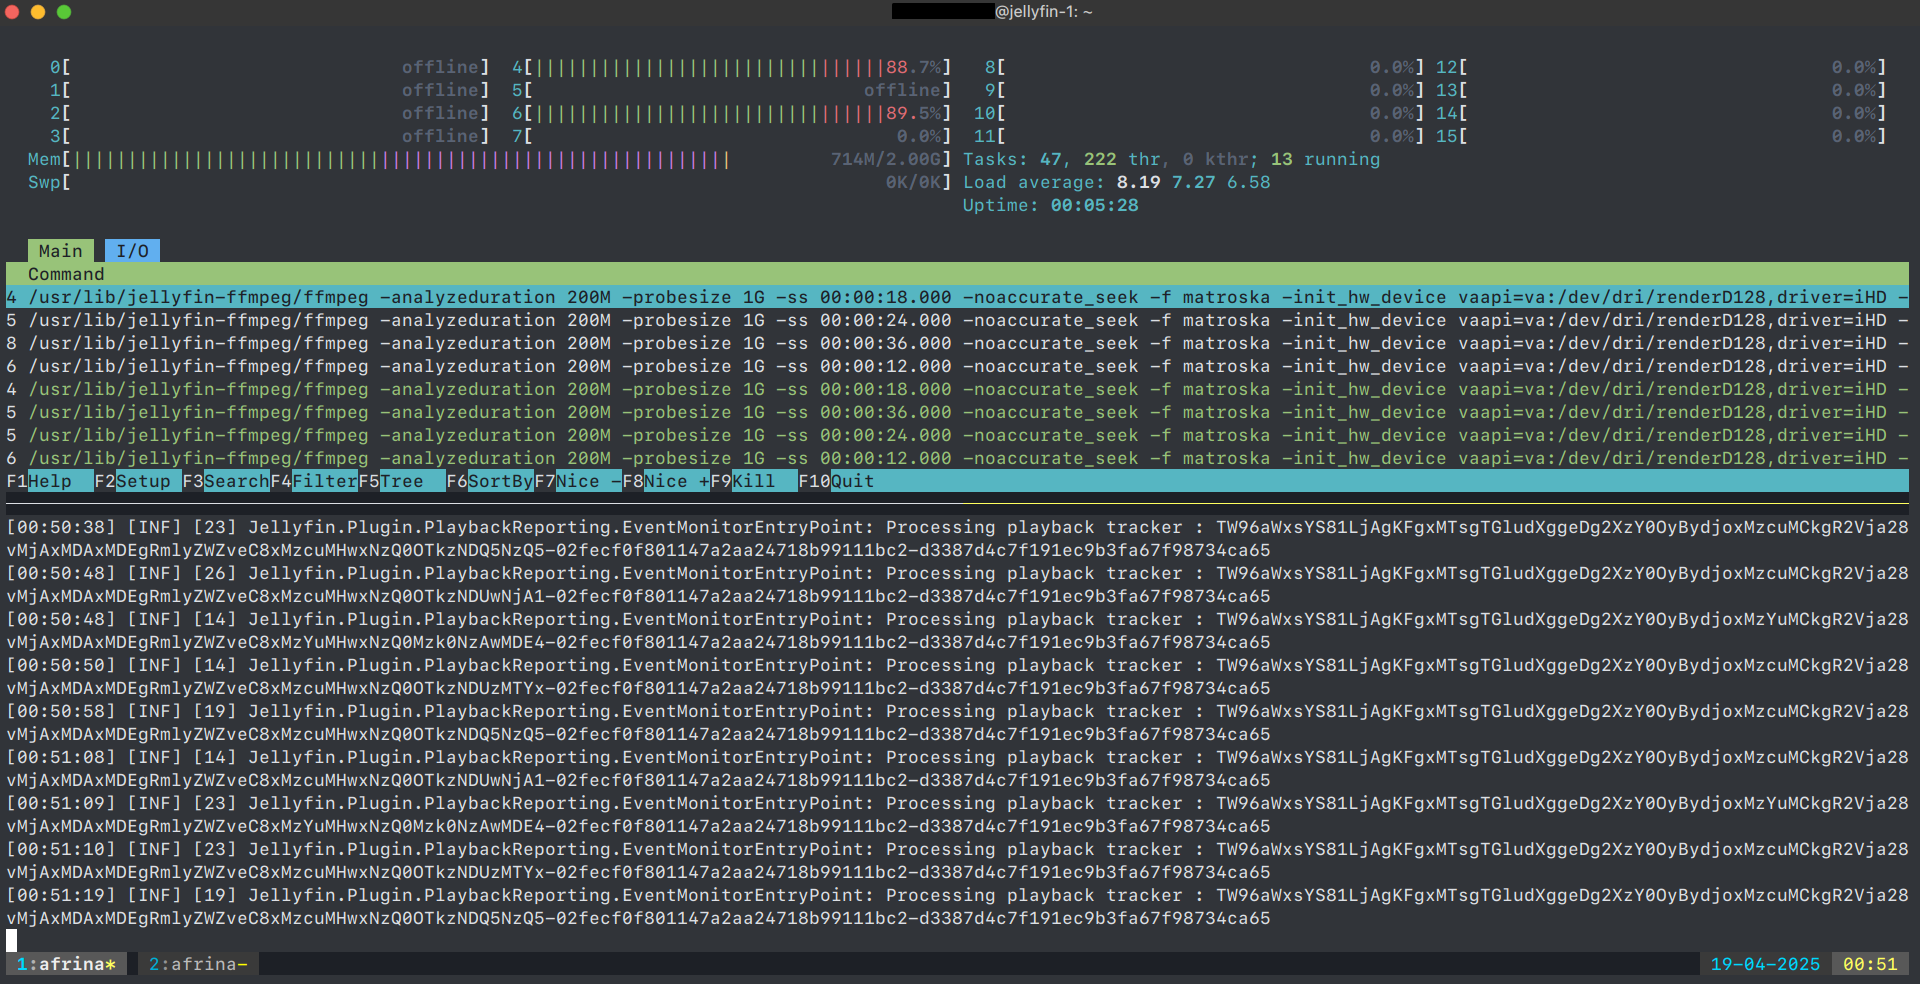Image resolution: width=1920 pixels, height=984 pixels.
Task: Click F10 Quit to exit htop
Action: click(x=852, y=481)
